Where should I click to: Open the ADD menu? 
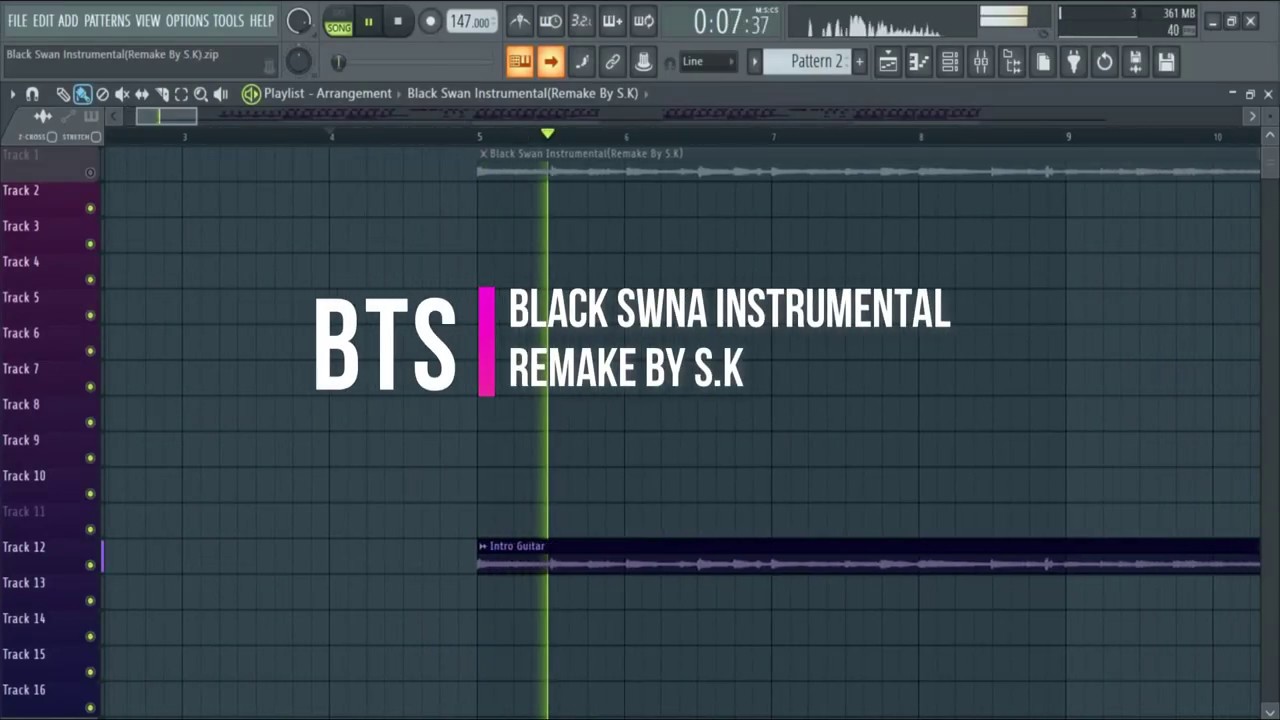(68, 20)
